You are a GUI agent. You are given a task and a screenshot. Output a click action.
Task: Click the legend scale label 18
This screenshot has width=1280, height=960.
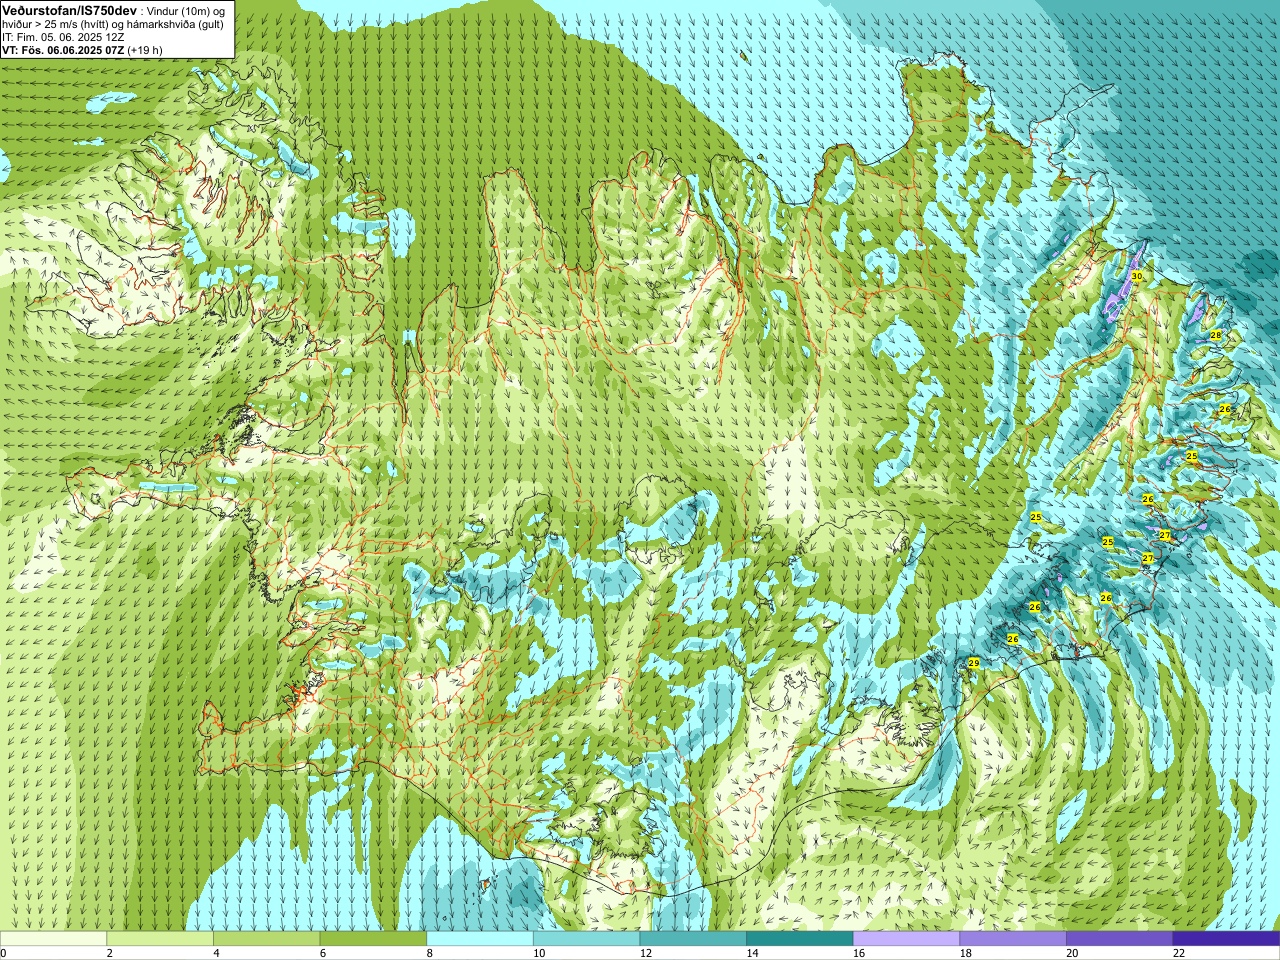pos(966,953)
